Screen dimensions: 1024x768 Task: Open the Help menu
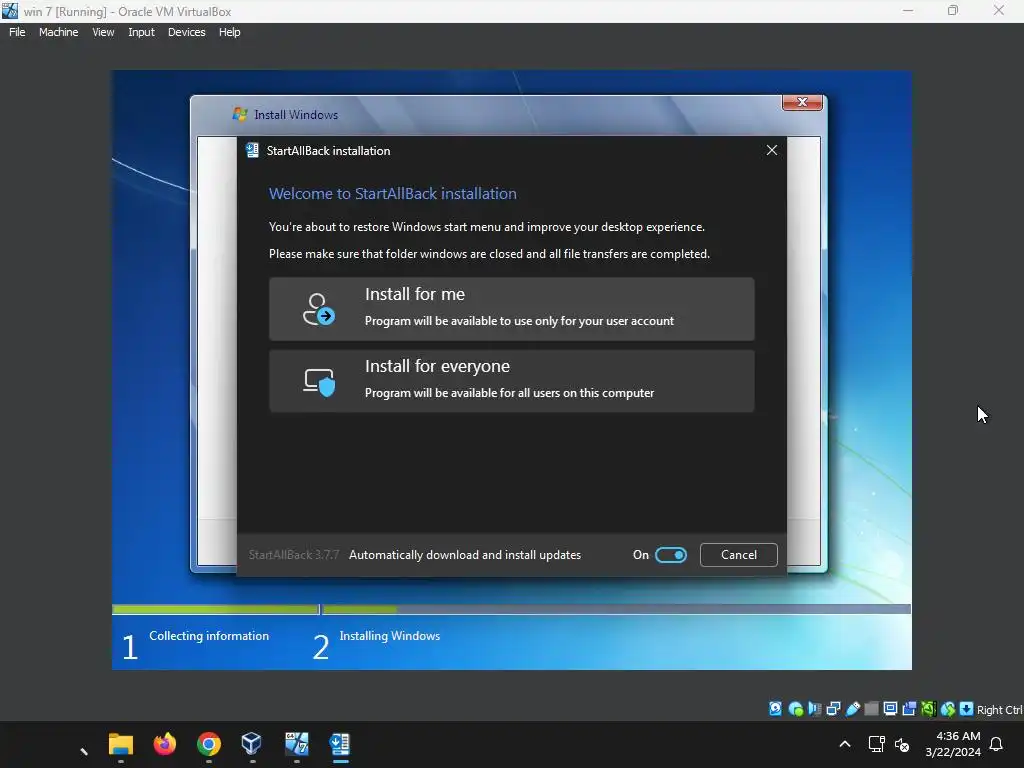[x=229, y=32]
